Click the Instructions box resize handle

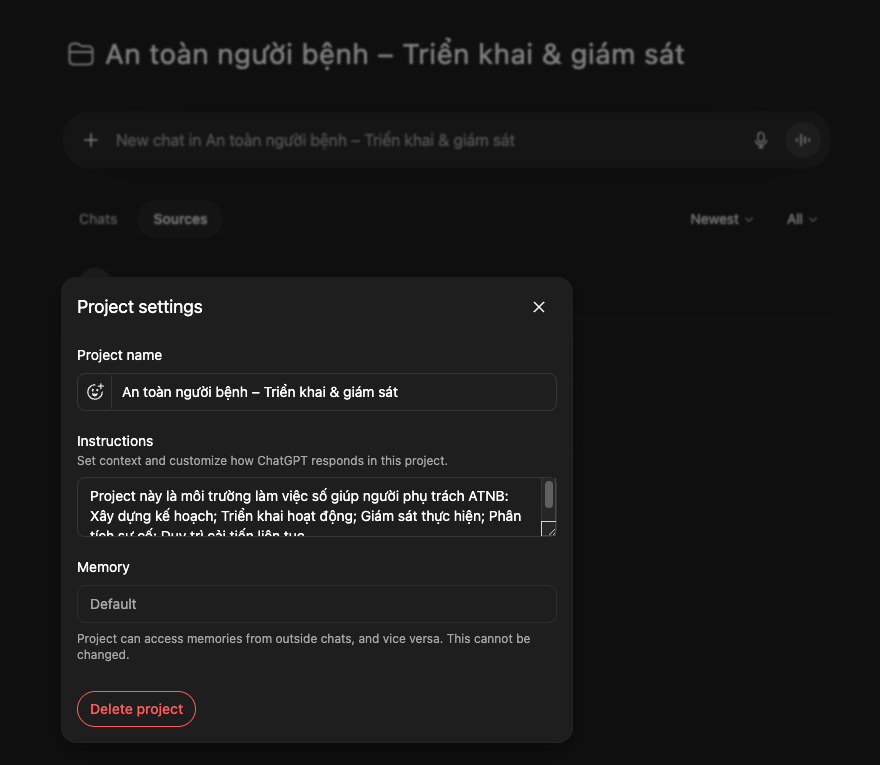548,528
